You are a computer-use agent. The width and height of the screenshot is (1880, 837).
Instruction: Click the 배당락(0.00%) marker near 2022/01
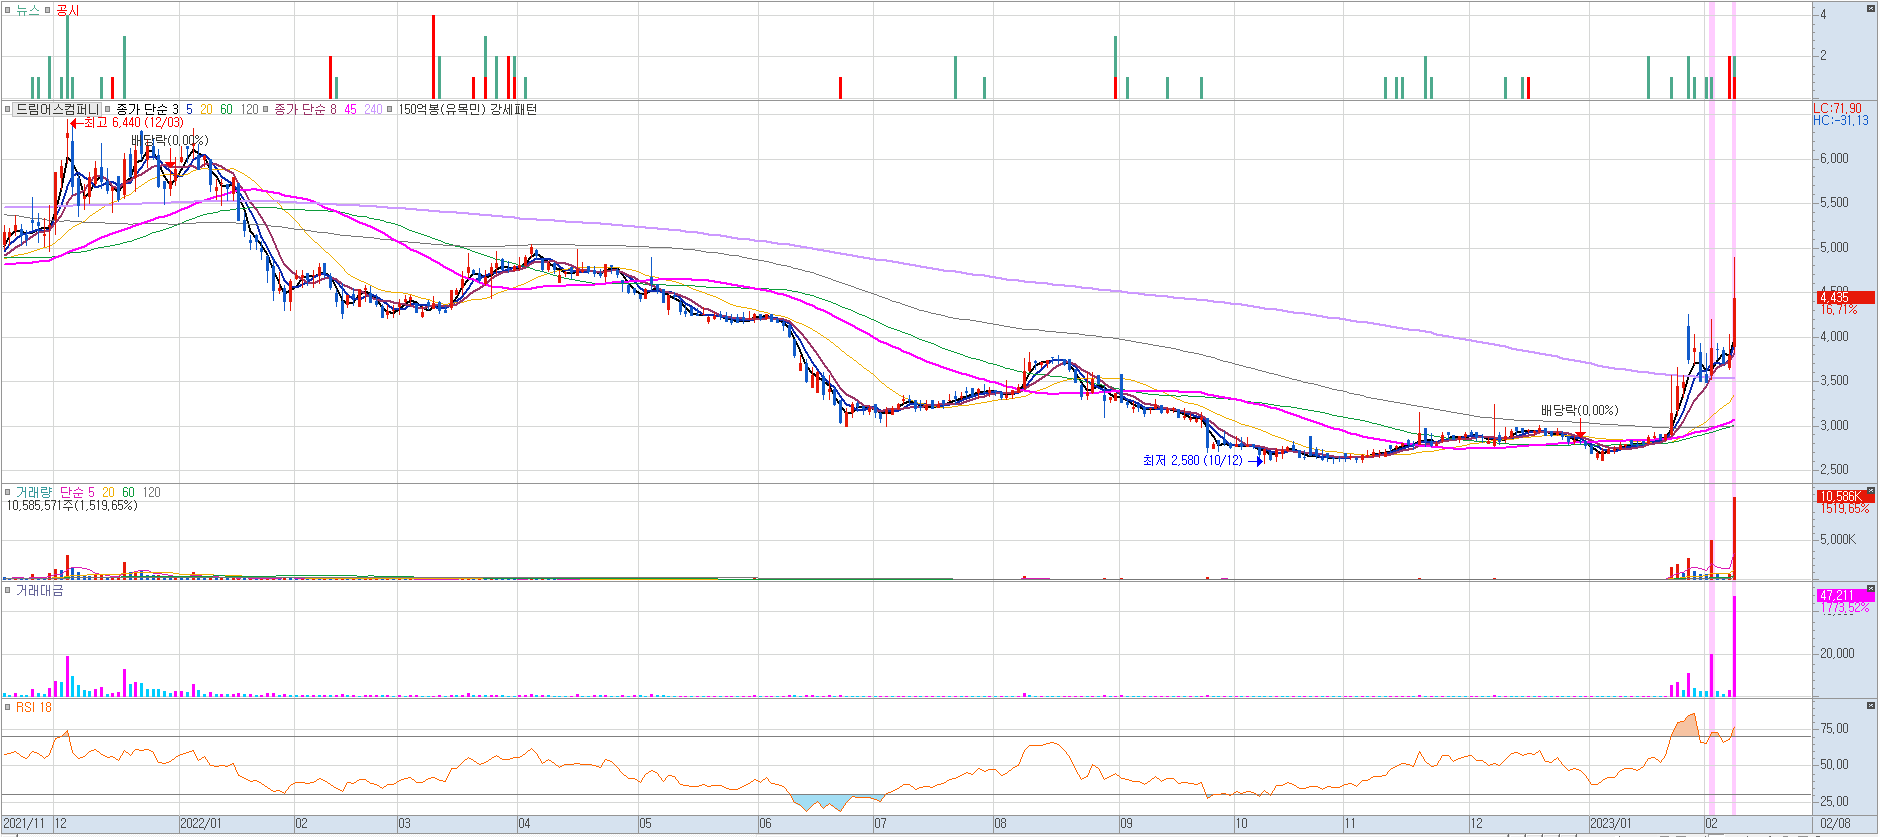click(x=169, y=141)
